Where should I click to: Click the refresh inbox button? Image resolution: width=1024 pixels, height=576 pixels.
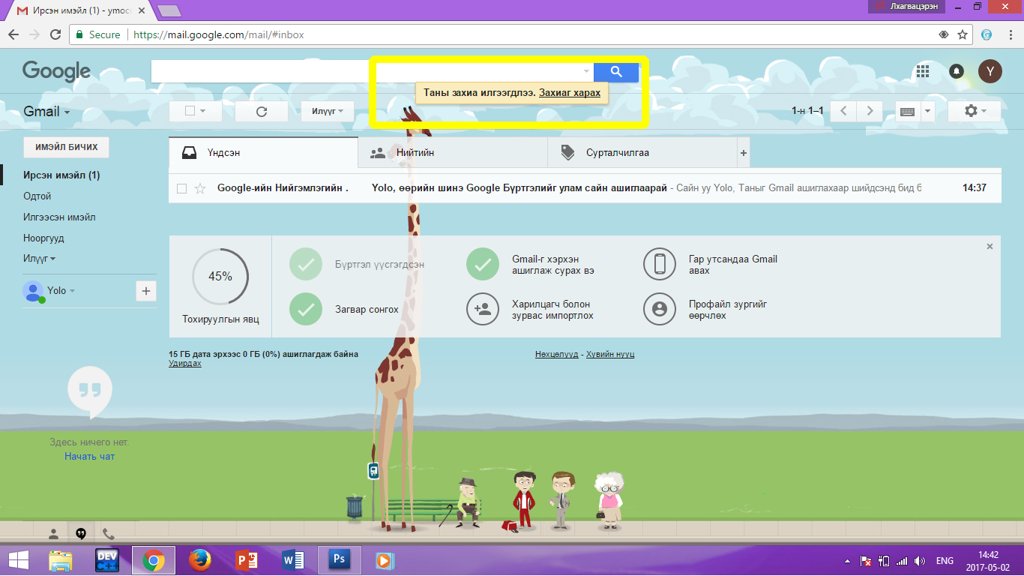pos(262,111)
